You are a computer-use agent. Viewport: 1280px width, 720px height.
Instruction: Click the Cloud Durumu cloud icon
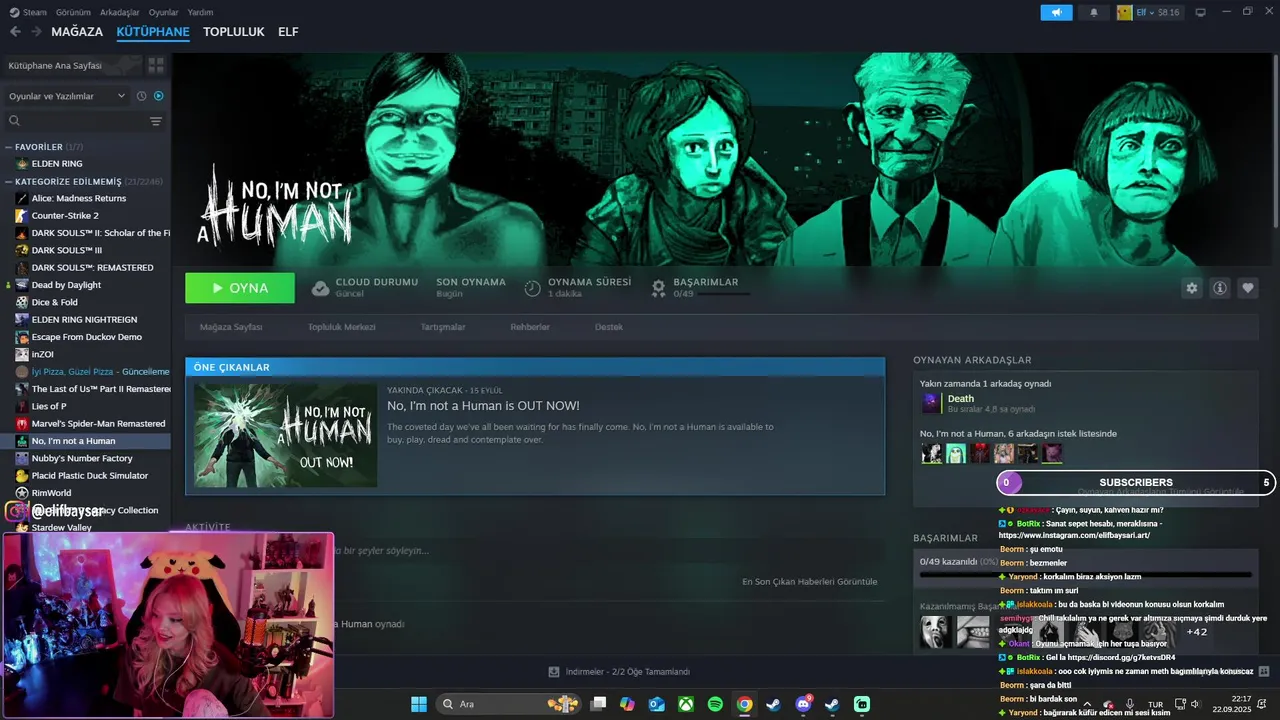(320, 288)
